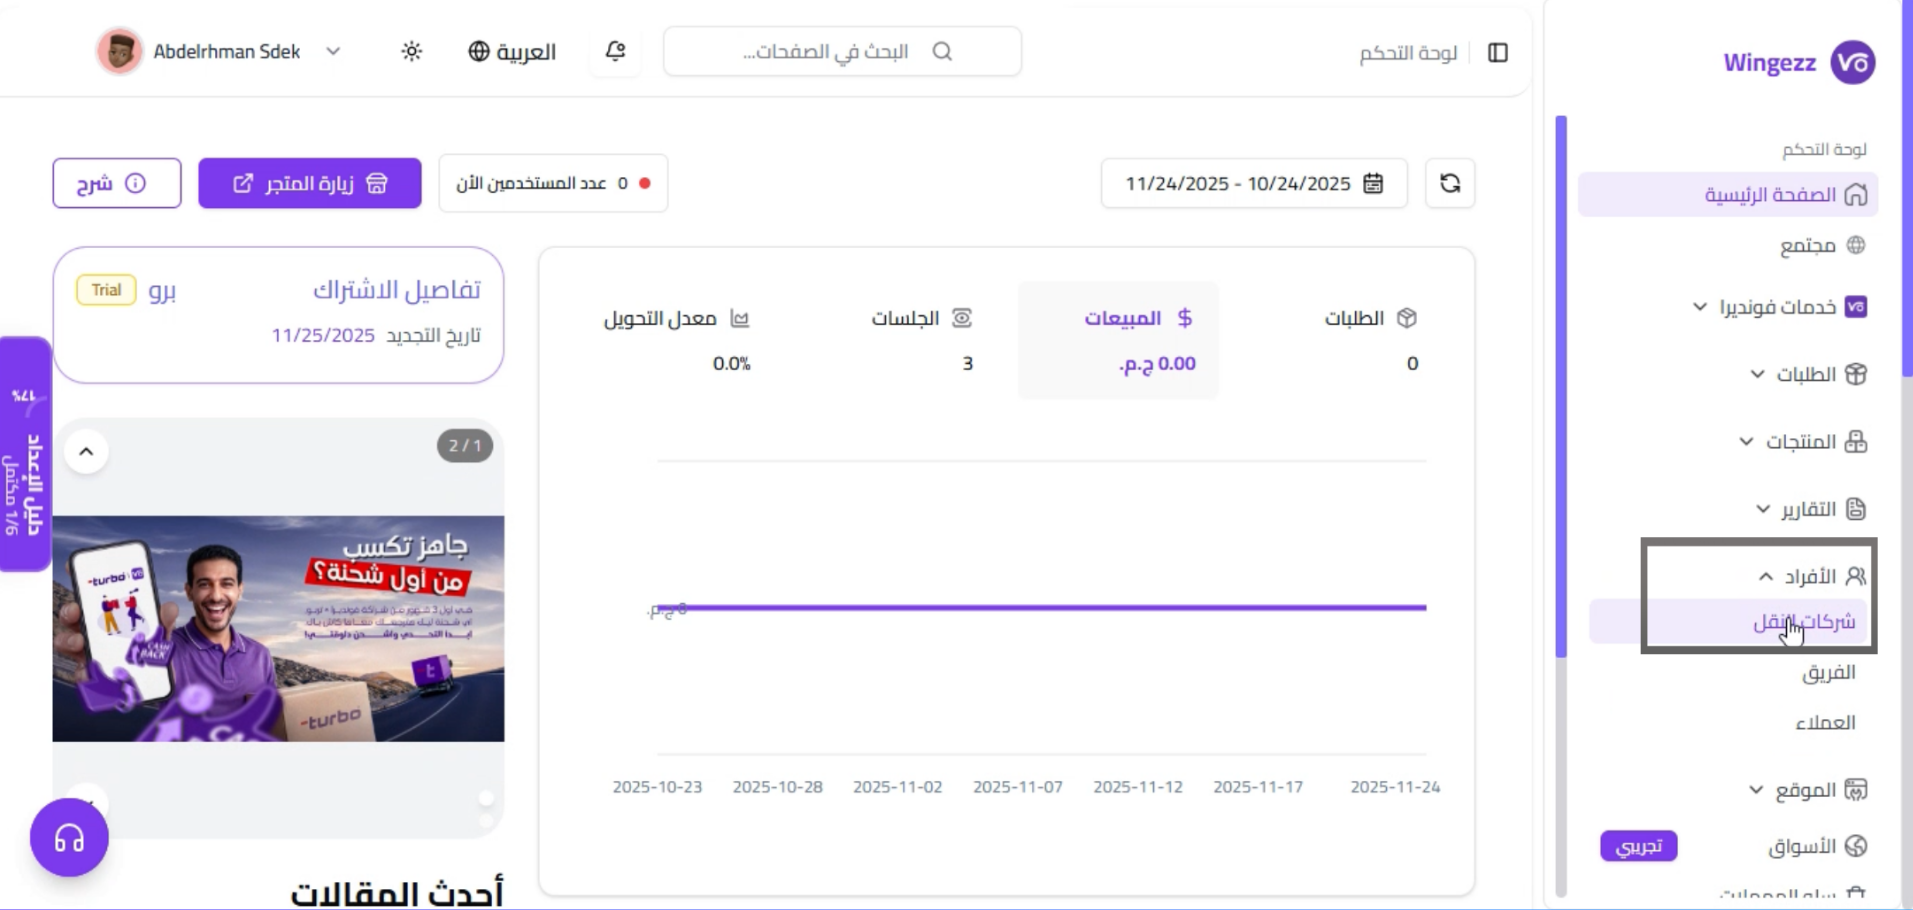Open شركات النقل in the sidebar

(1803, 622)
